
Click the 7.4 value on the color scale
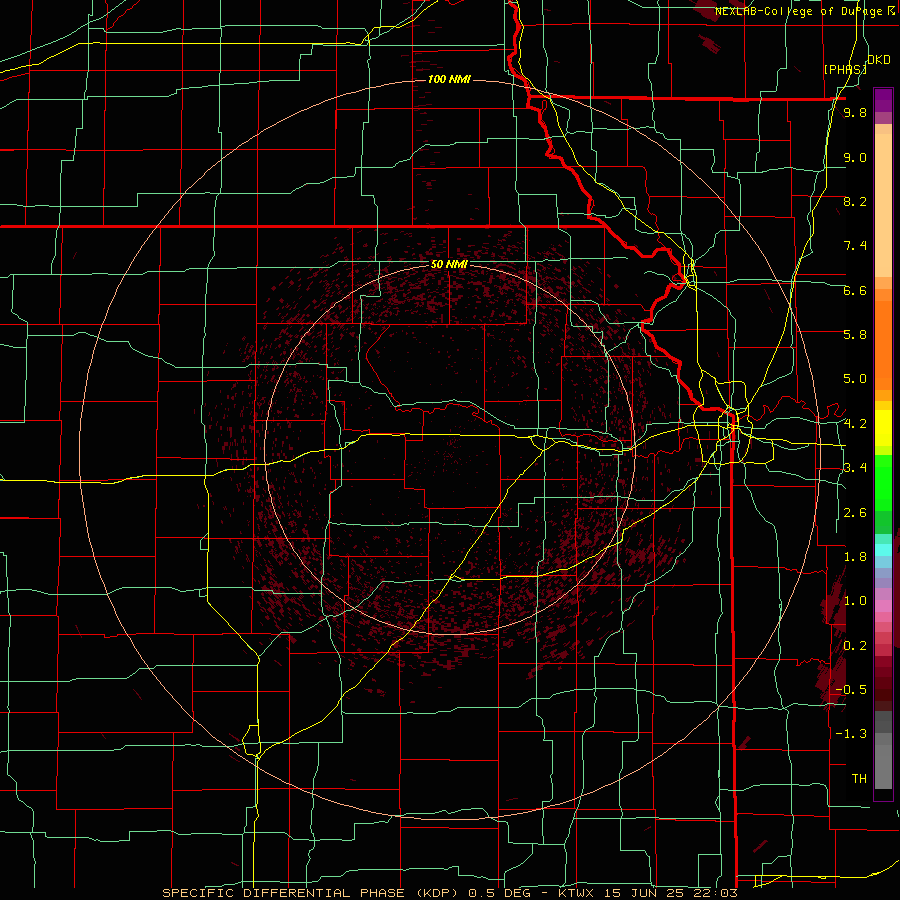(x=855, y=246)
